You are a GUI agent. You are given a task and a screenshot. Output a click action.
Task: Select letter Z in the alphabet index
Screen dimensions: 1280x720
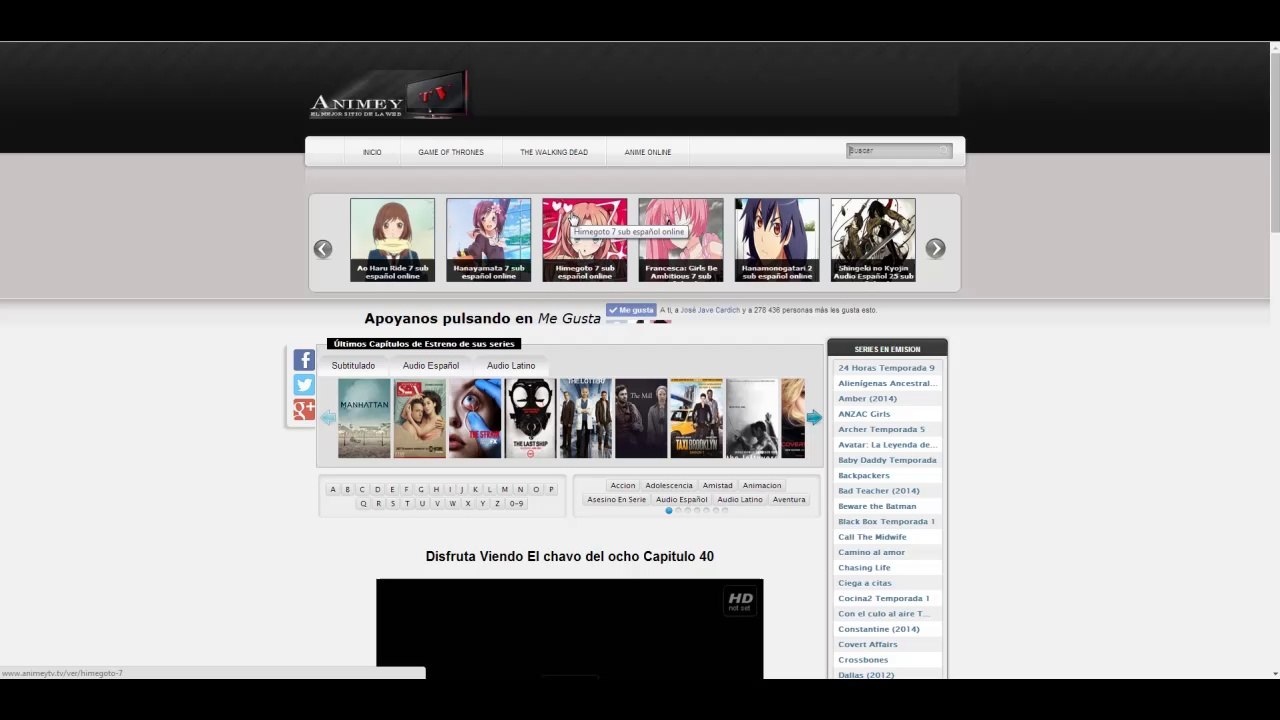coord(497,504)
